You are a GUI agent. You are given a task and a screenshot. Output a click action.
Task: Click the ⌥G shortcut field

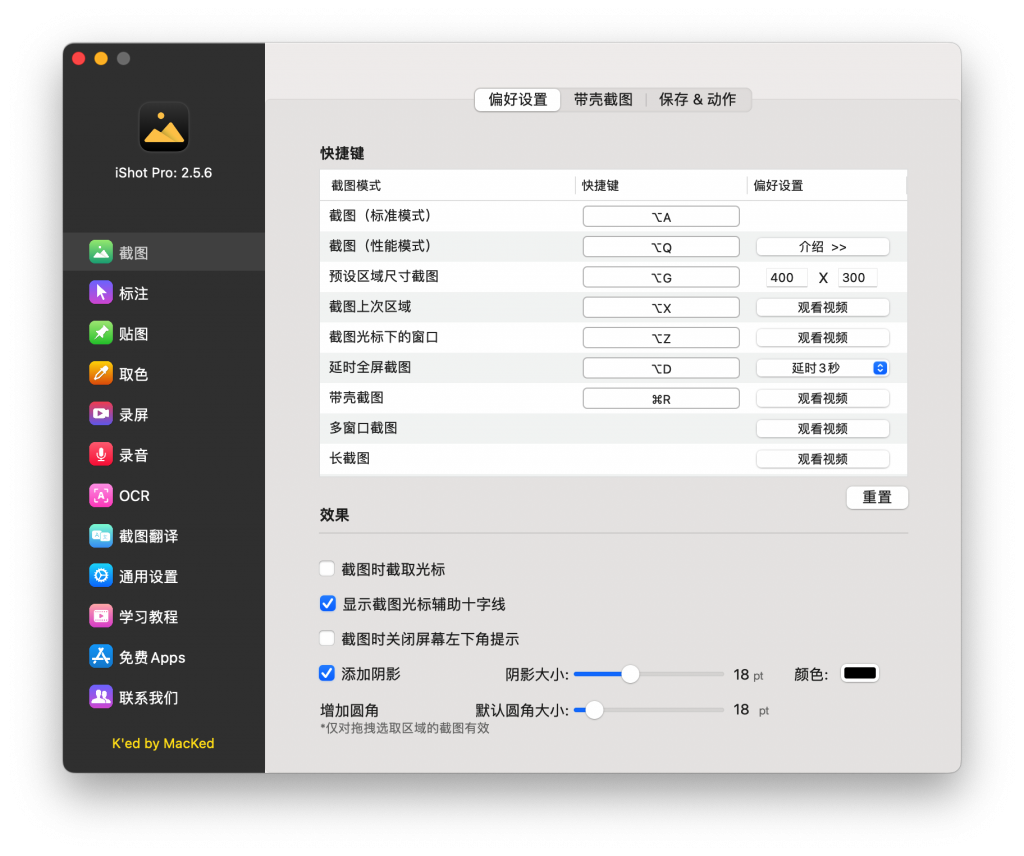point(661,277)
